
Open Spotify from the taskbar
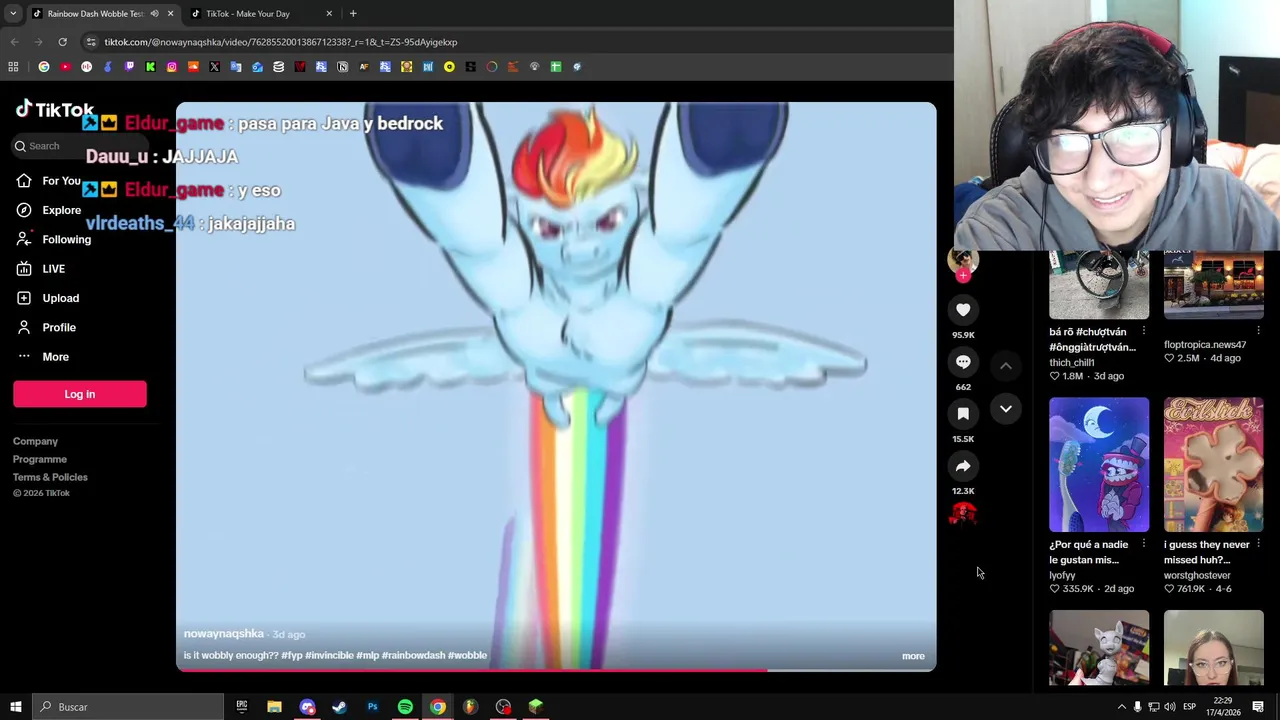pos(405,707)
